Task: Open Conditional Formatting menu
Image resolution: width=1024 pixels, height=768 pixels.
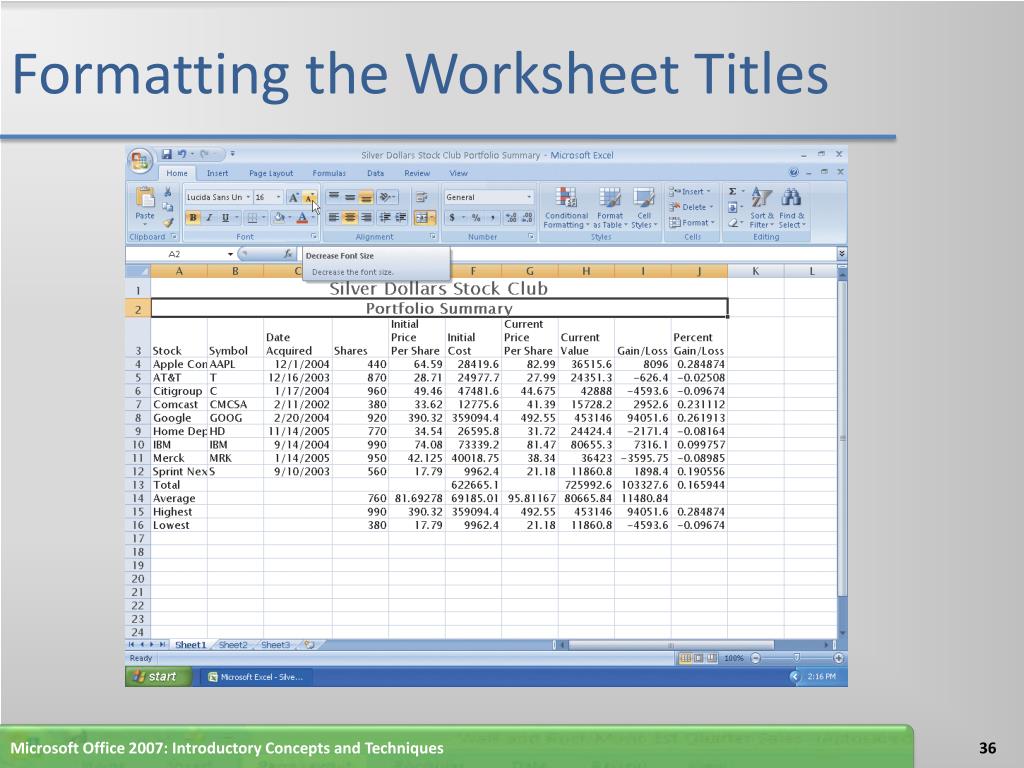Action: click(x=566, y=208)
